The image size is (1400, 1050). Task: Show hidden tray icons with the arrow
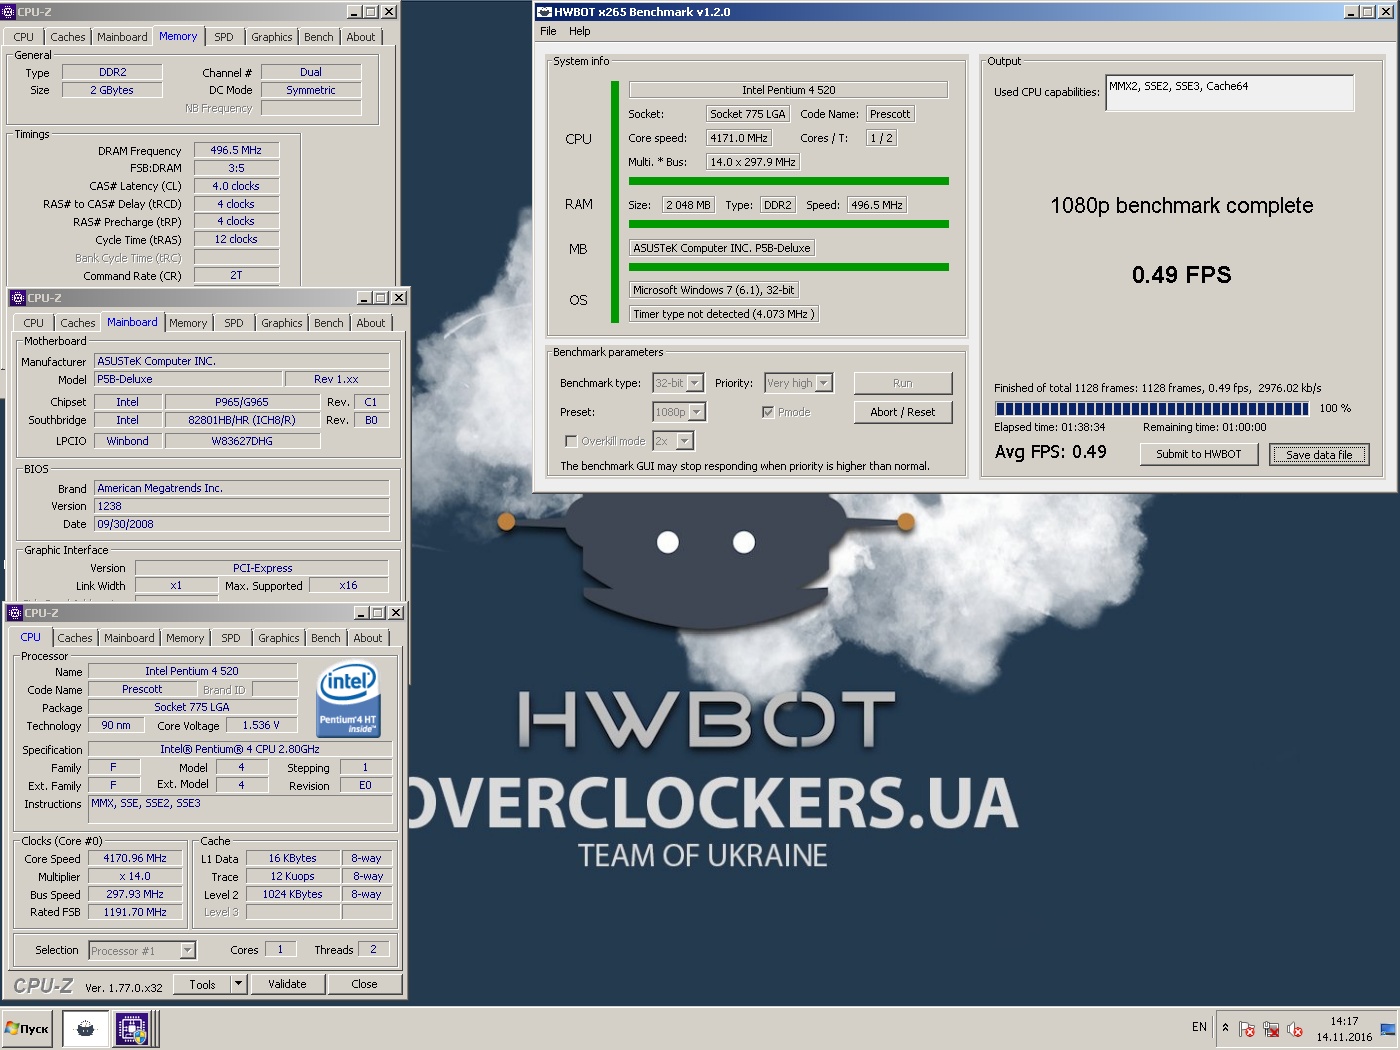[x=1225, y=1027]
